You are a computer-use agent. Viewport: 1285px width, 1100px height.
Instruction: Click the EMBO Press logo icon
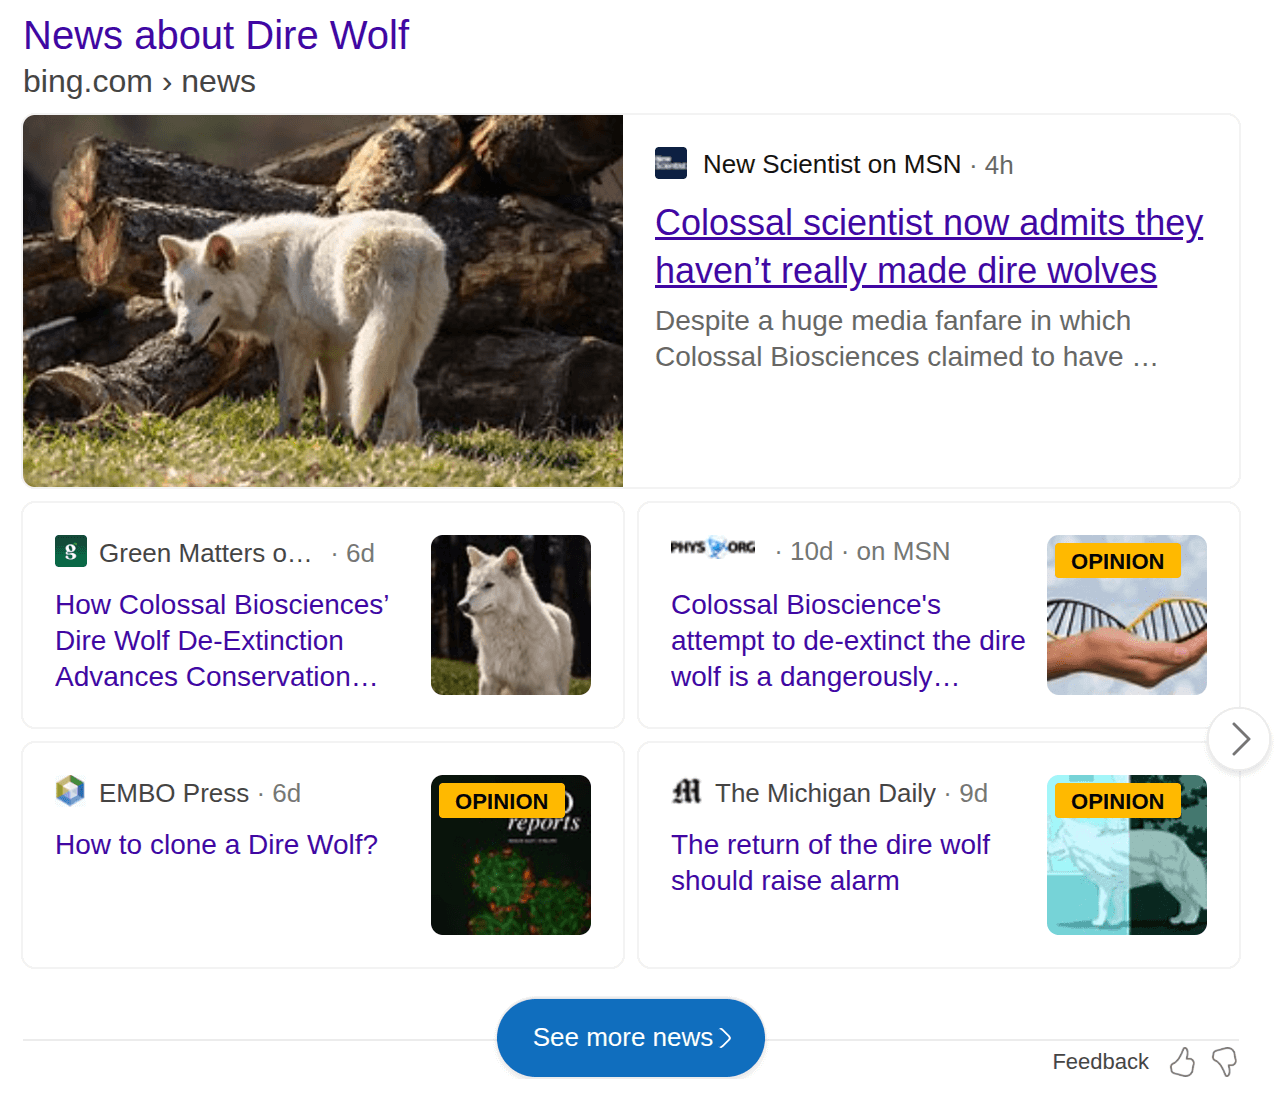click(x=69, y=791)
